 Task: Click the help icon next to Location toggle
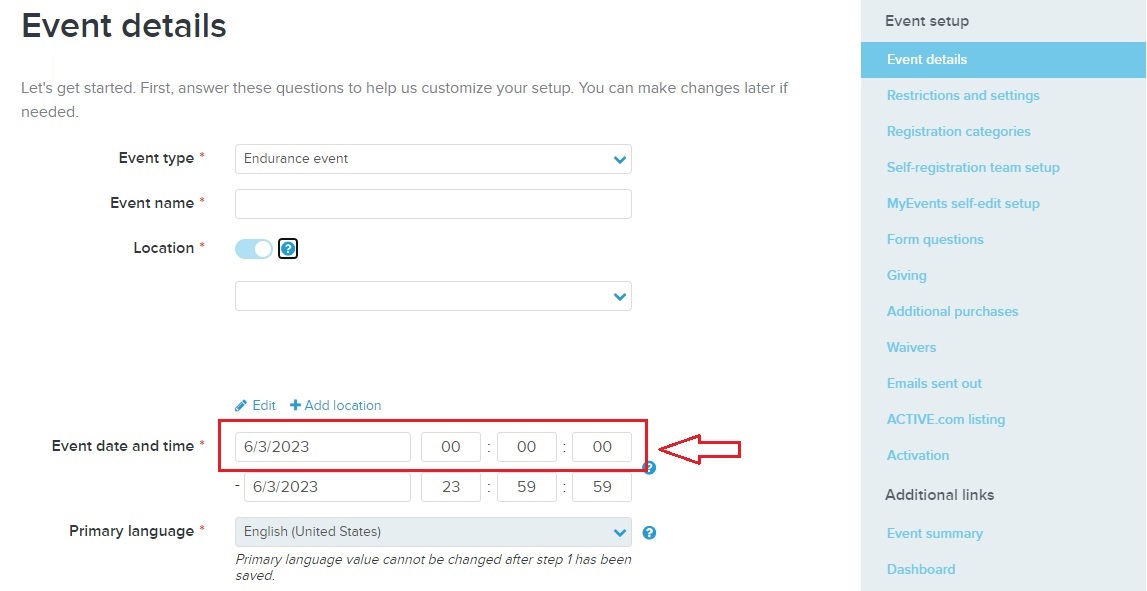click(x=288, y=249)
